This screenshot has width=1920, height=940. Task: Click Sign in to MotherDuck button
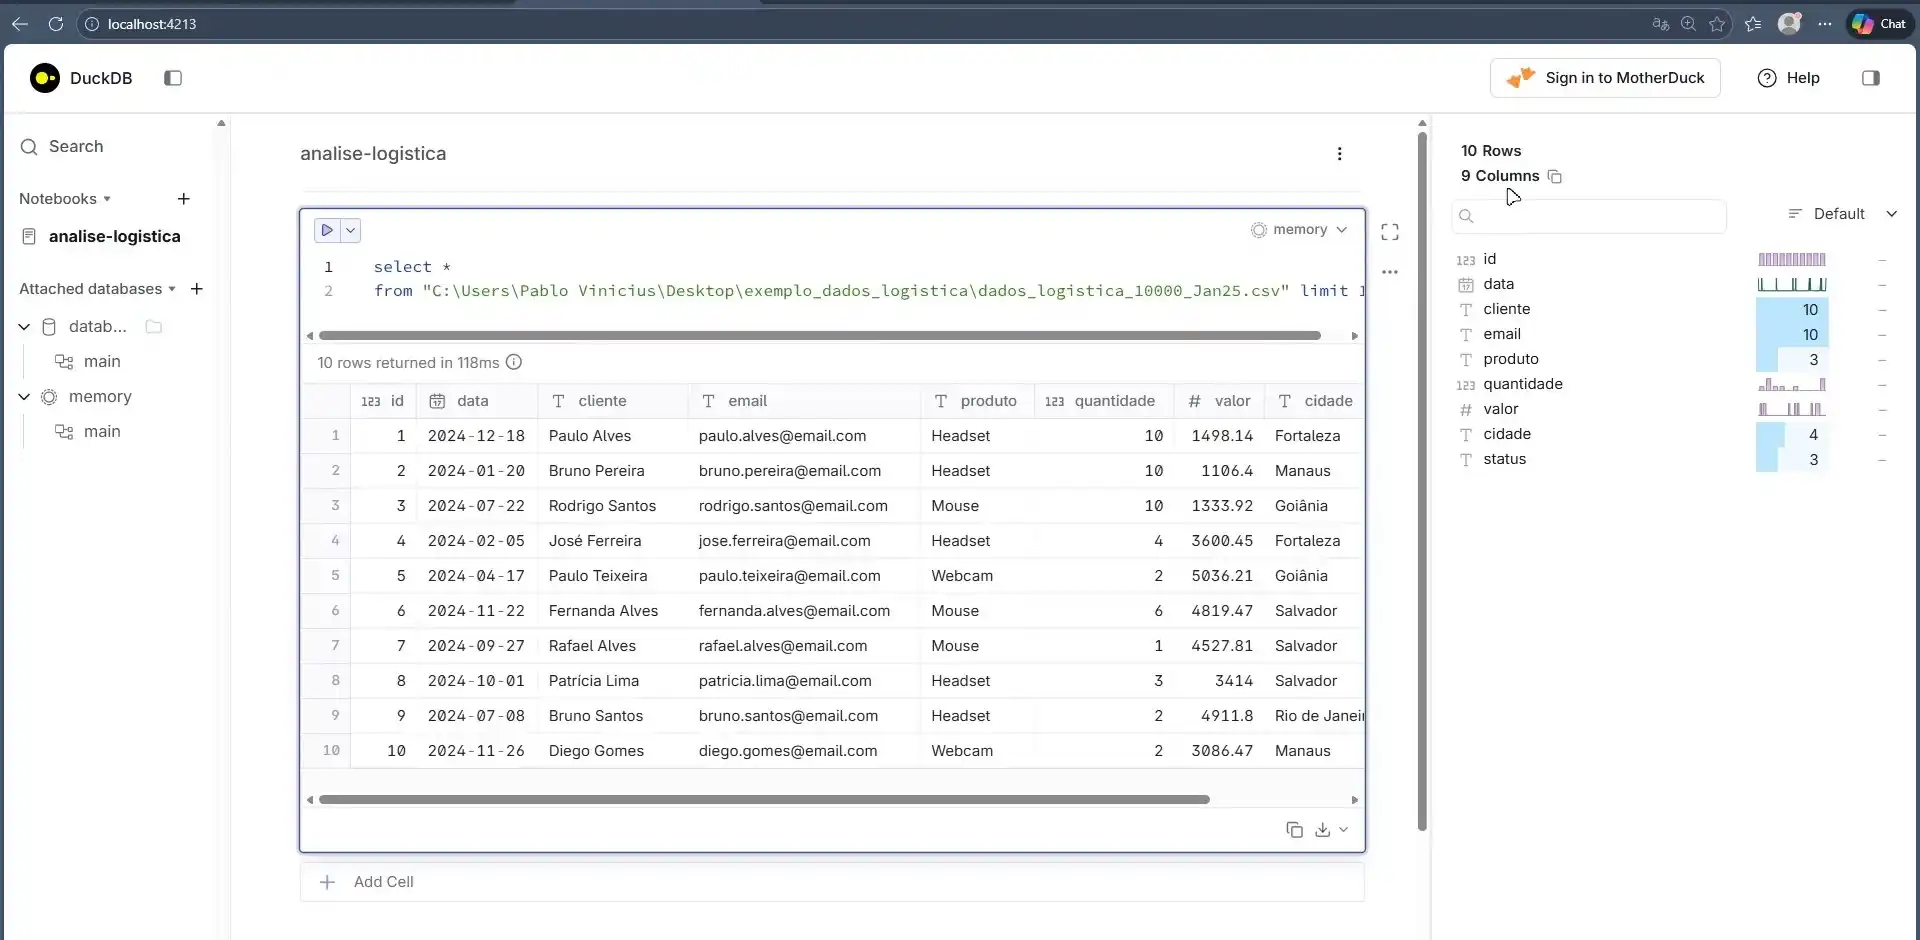pos(1604,78)
